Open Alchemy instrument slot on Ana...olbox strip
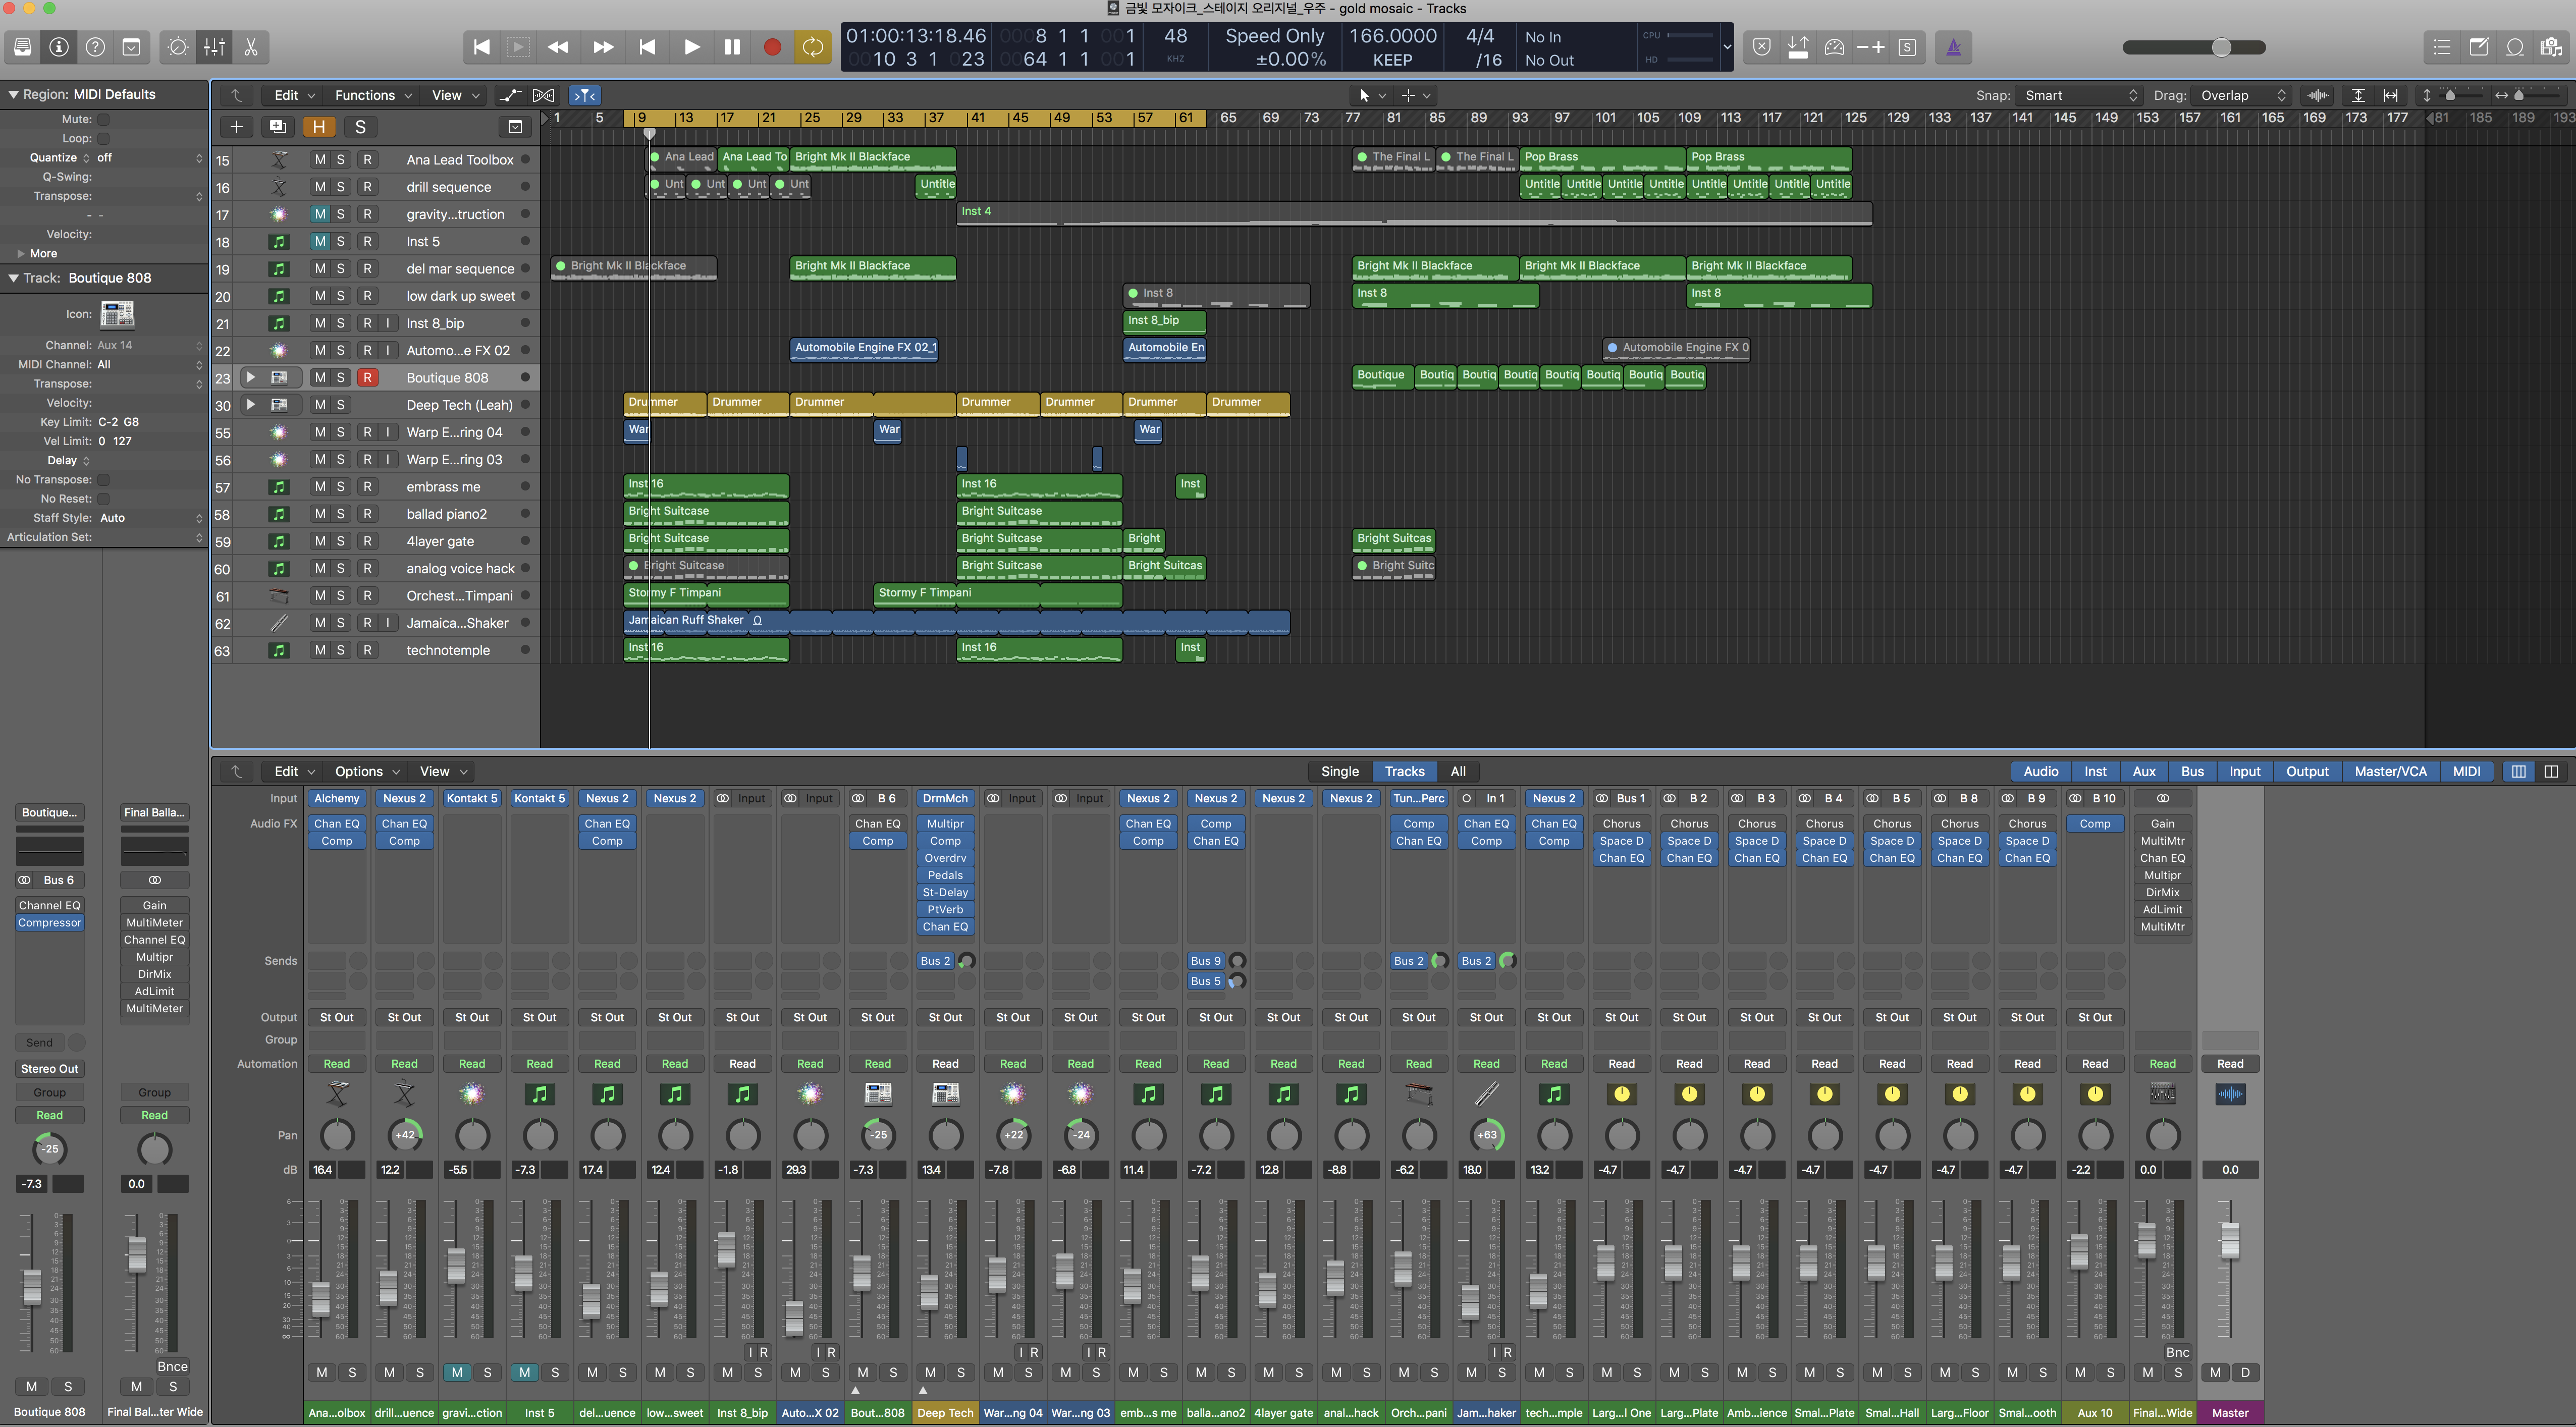The width and height of the screenshot is (2576, 1427). click(x=337, y=798)
